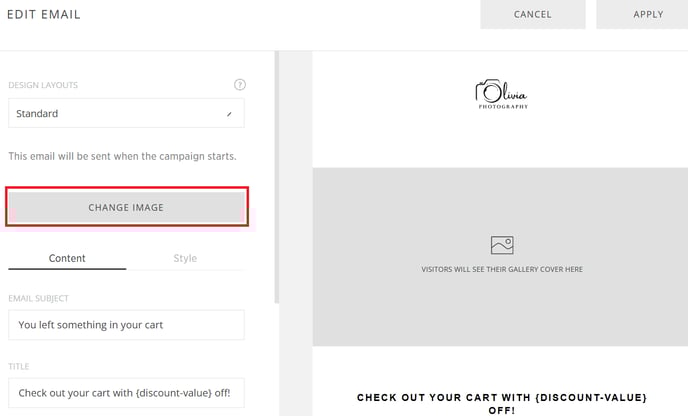The image size is (688, 416).
Task: Expand the Standard layout dropdown arrow
Action: coord(229,114)
